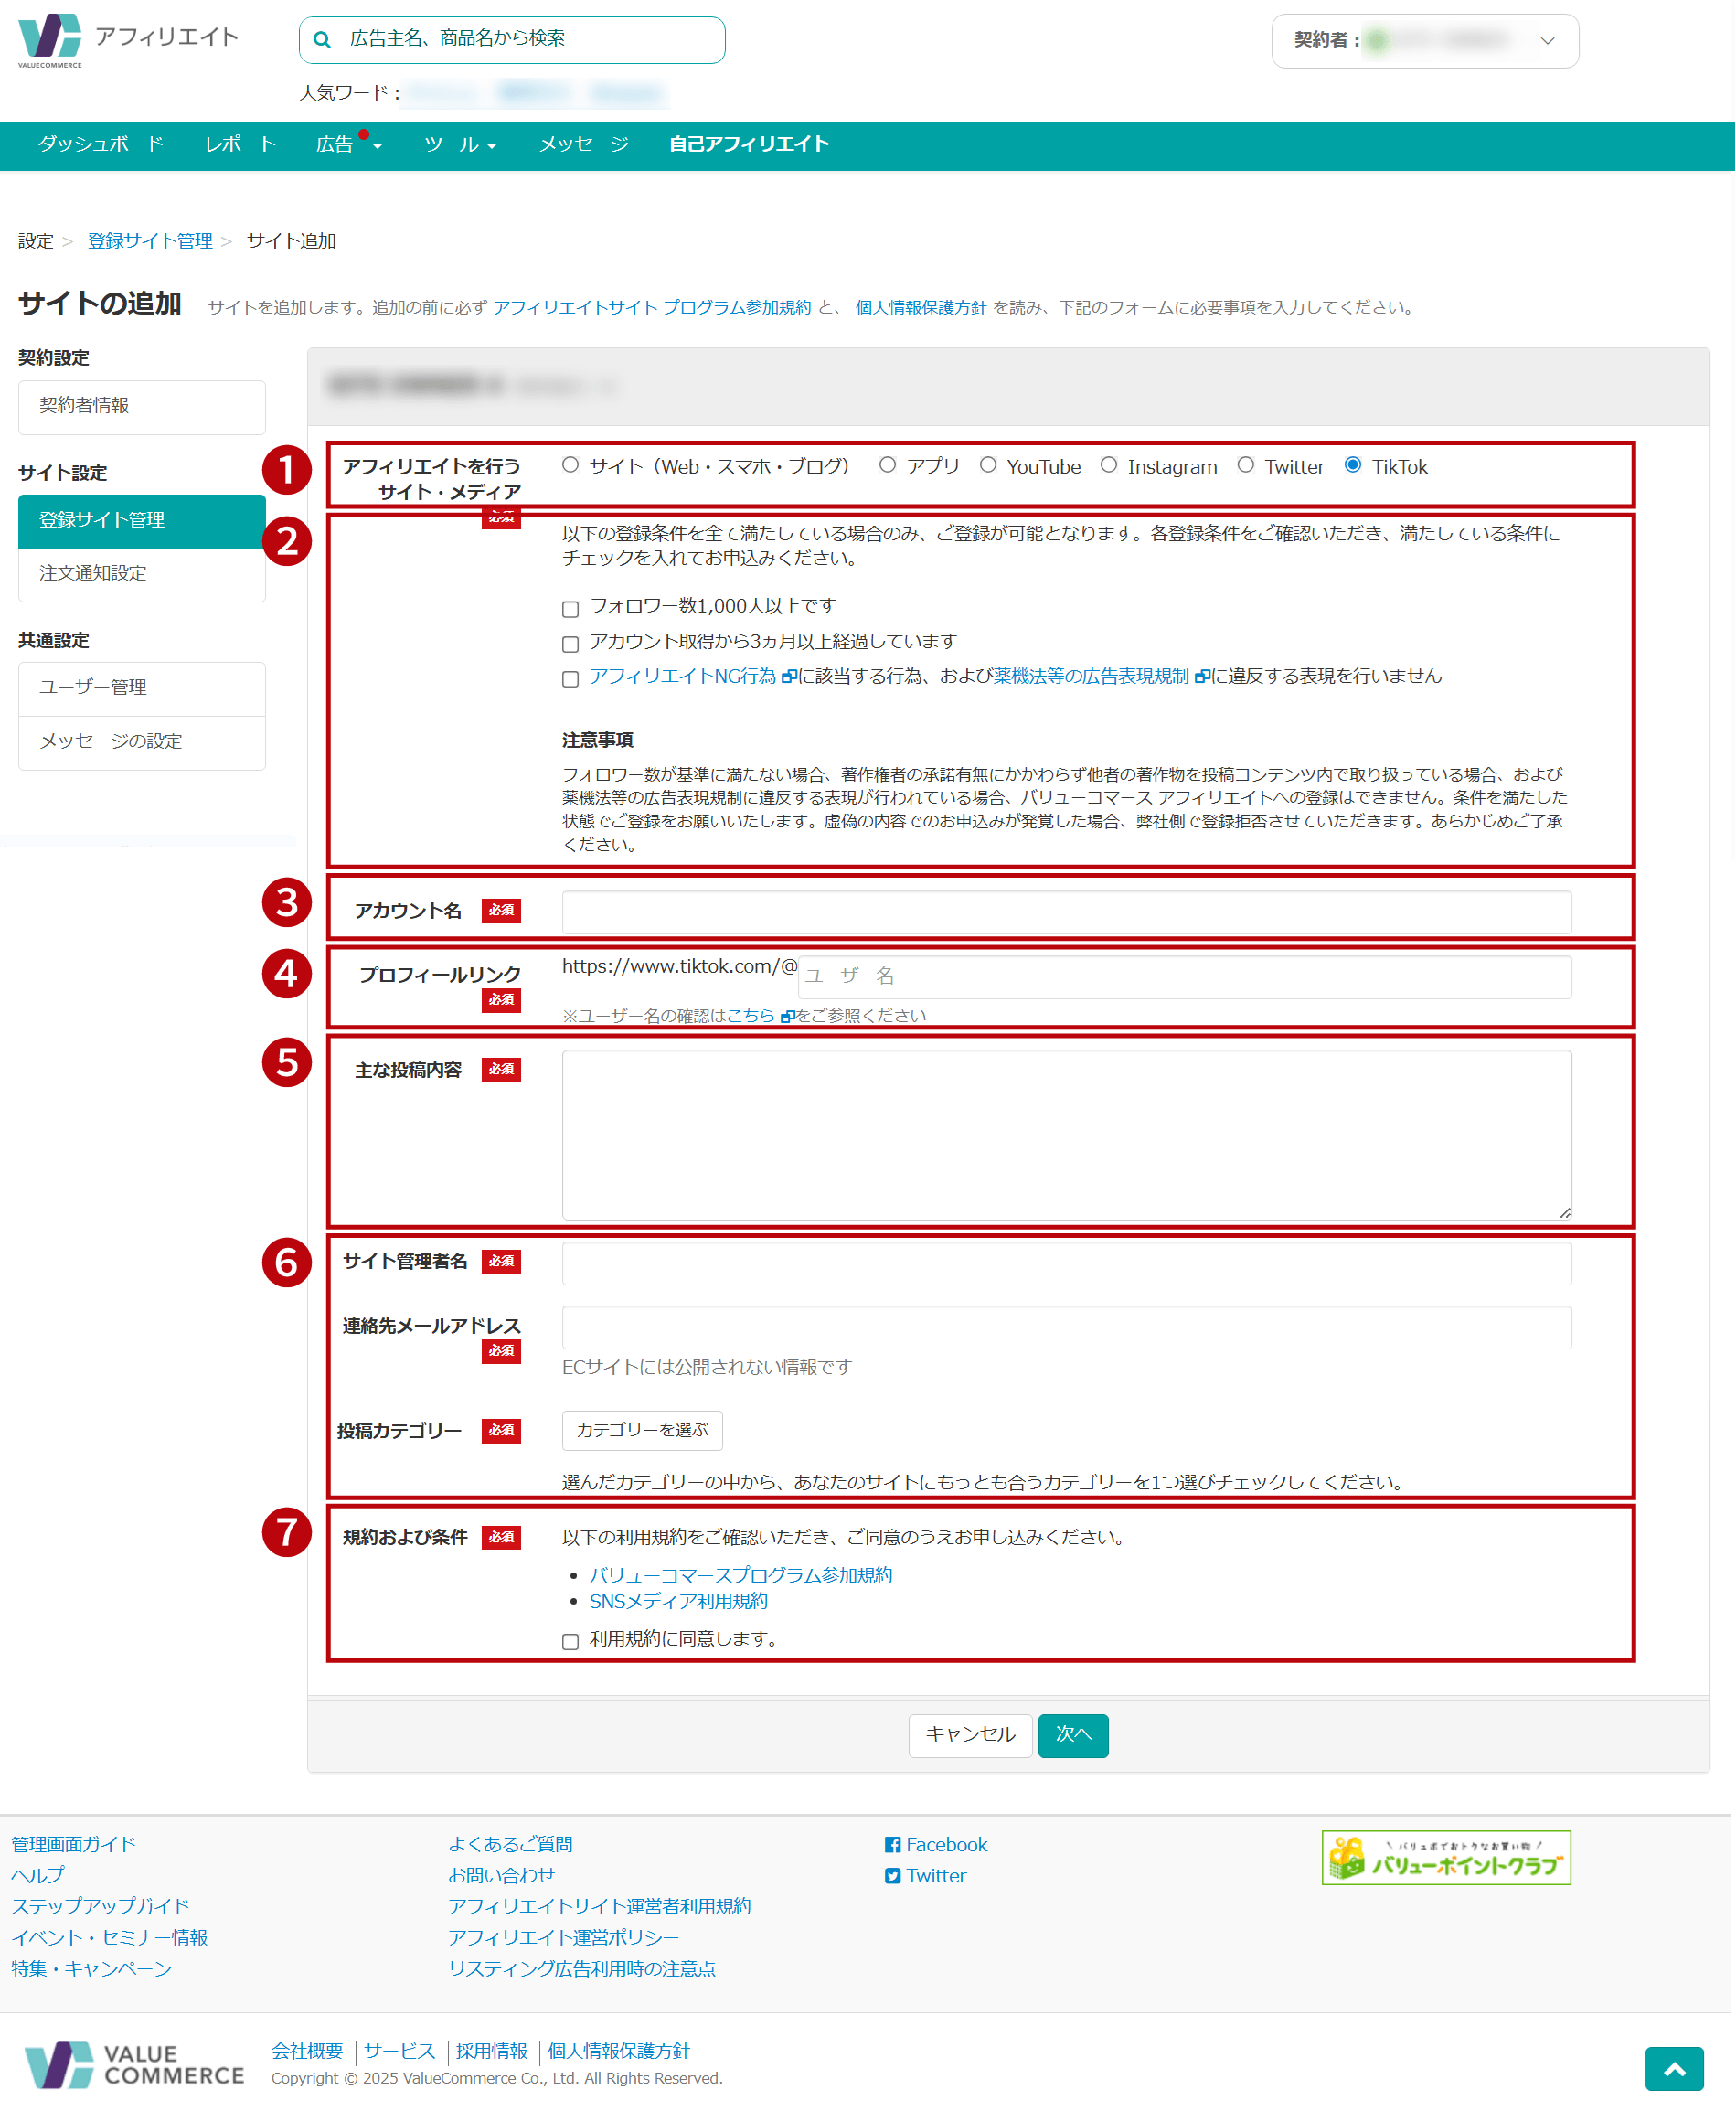Expand the 契約者 account dropdown

[1424, 41]
